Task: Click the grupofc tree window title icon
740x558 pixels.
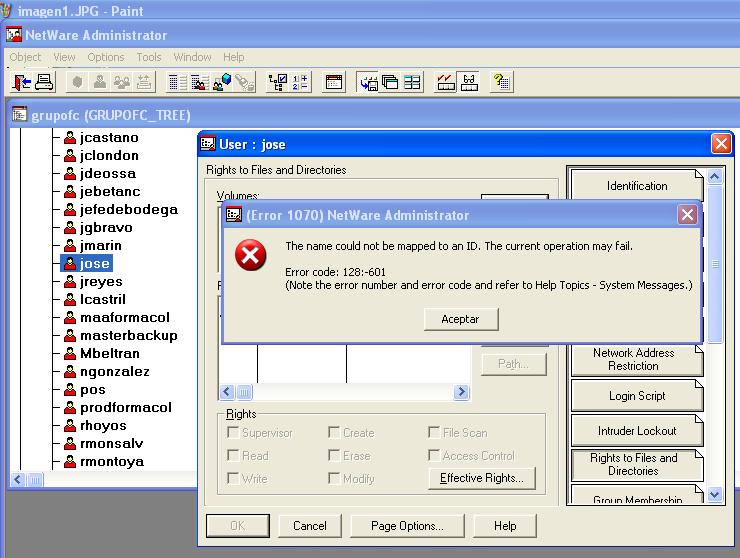Action: coord(19,114)
